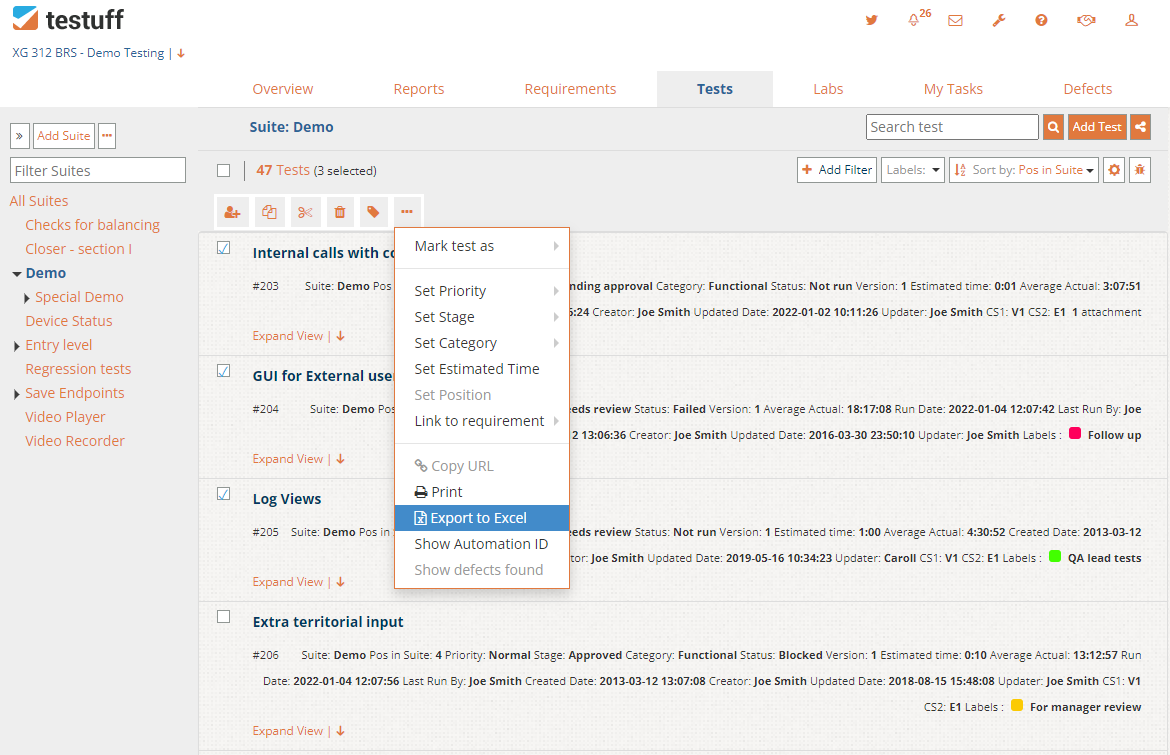Open the gear display settings icon
The image size is (1170, 755).
1114,170
